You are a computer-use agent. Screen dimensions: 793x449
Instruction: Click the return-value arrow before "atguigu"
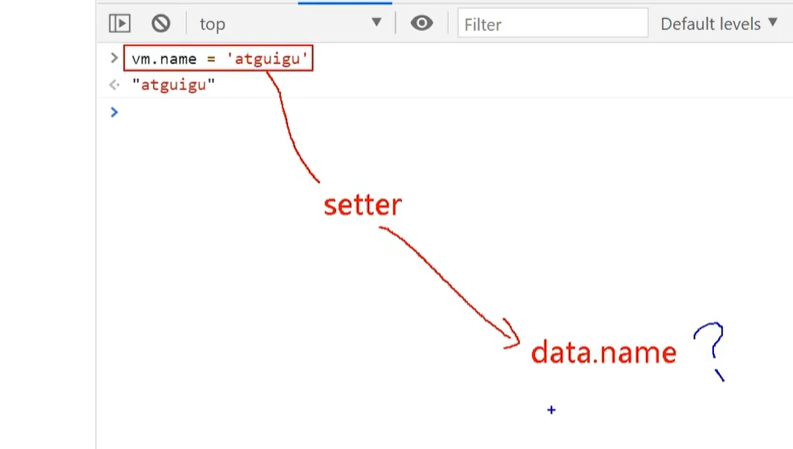[114, 85]
